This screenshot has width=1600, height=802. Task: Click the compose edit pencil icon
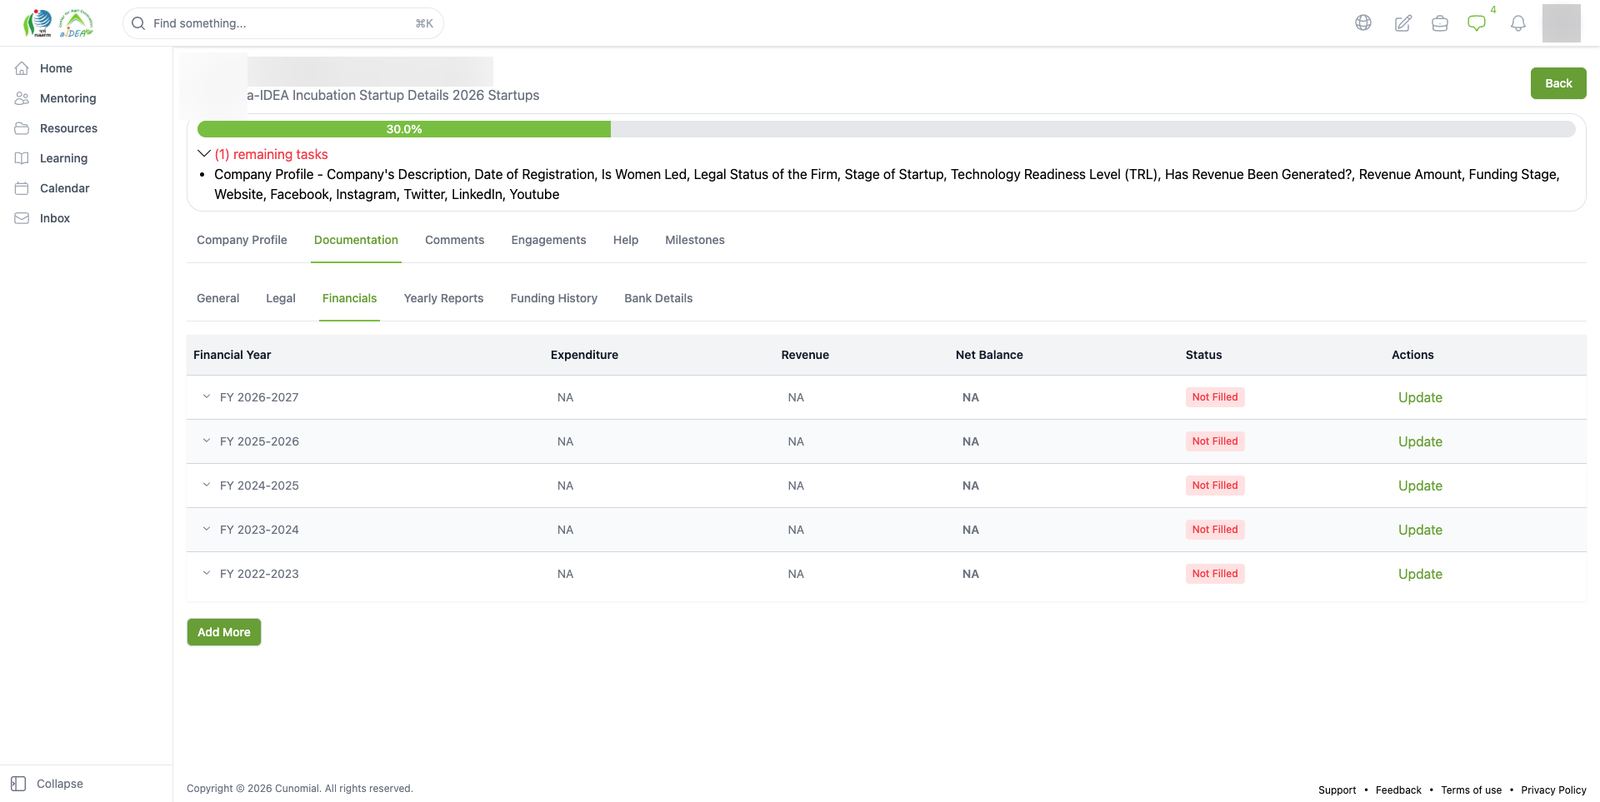click(x=1403, y=23)
